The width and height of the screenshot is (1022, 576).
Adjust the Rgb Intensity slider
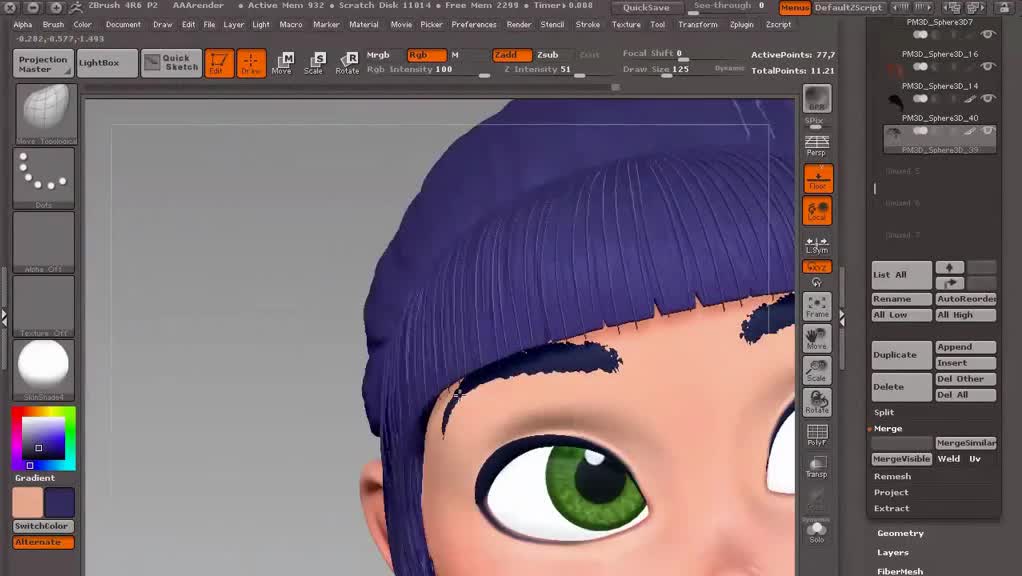(428, 70)
